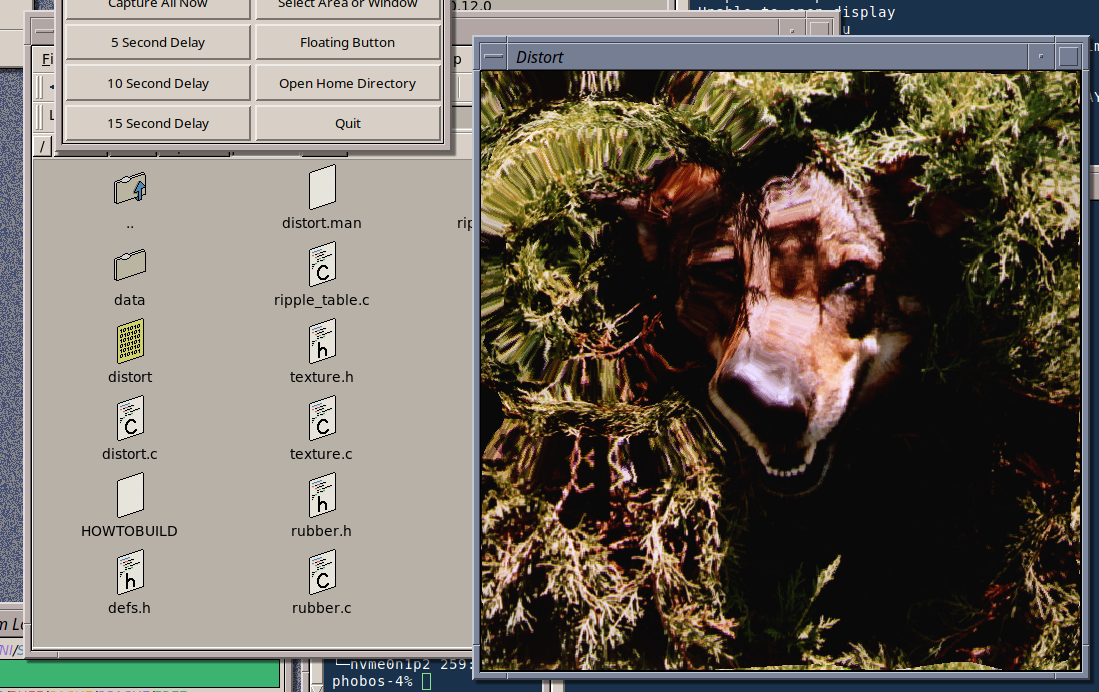Image resolution: width=1099 pixels, height=692 pixels.
Task: Click Select Area or Window button
Action: coord(348,8)
